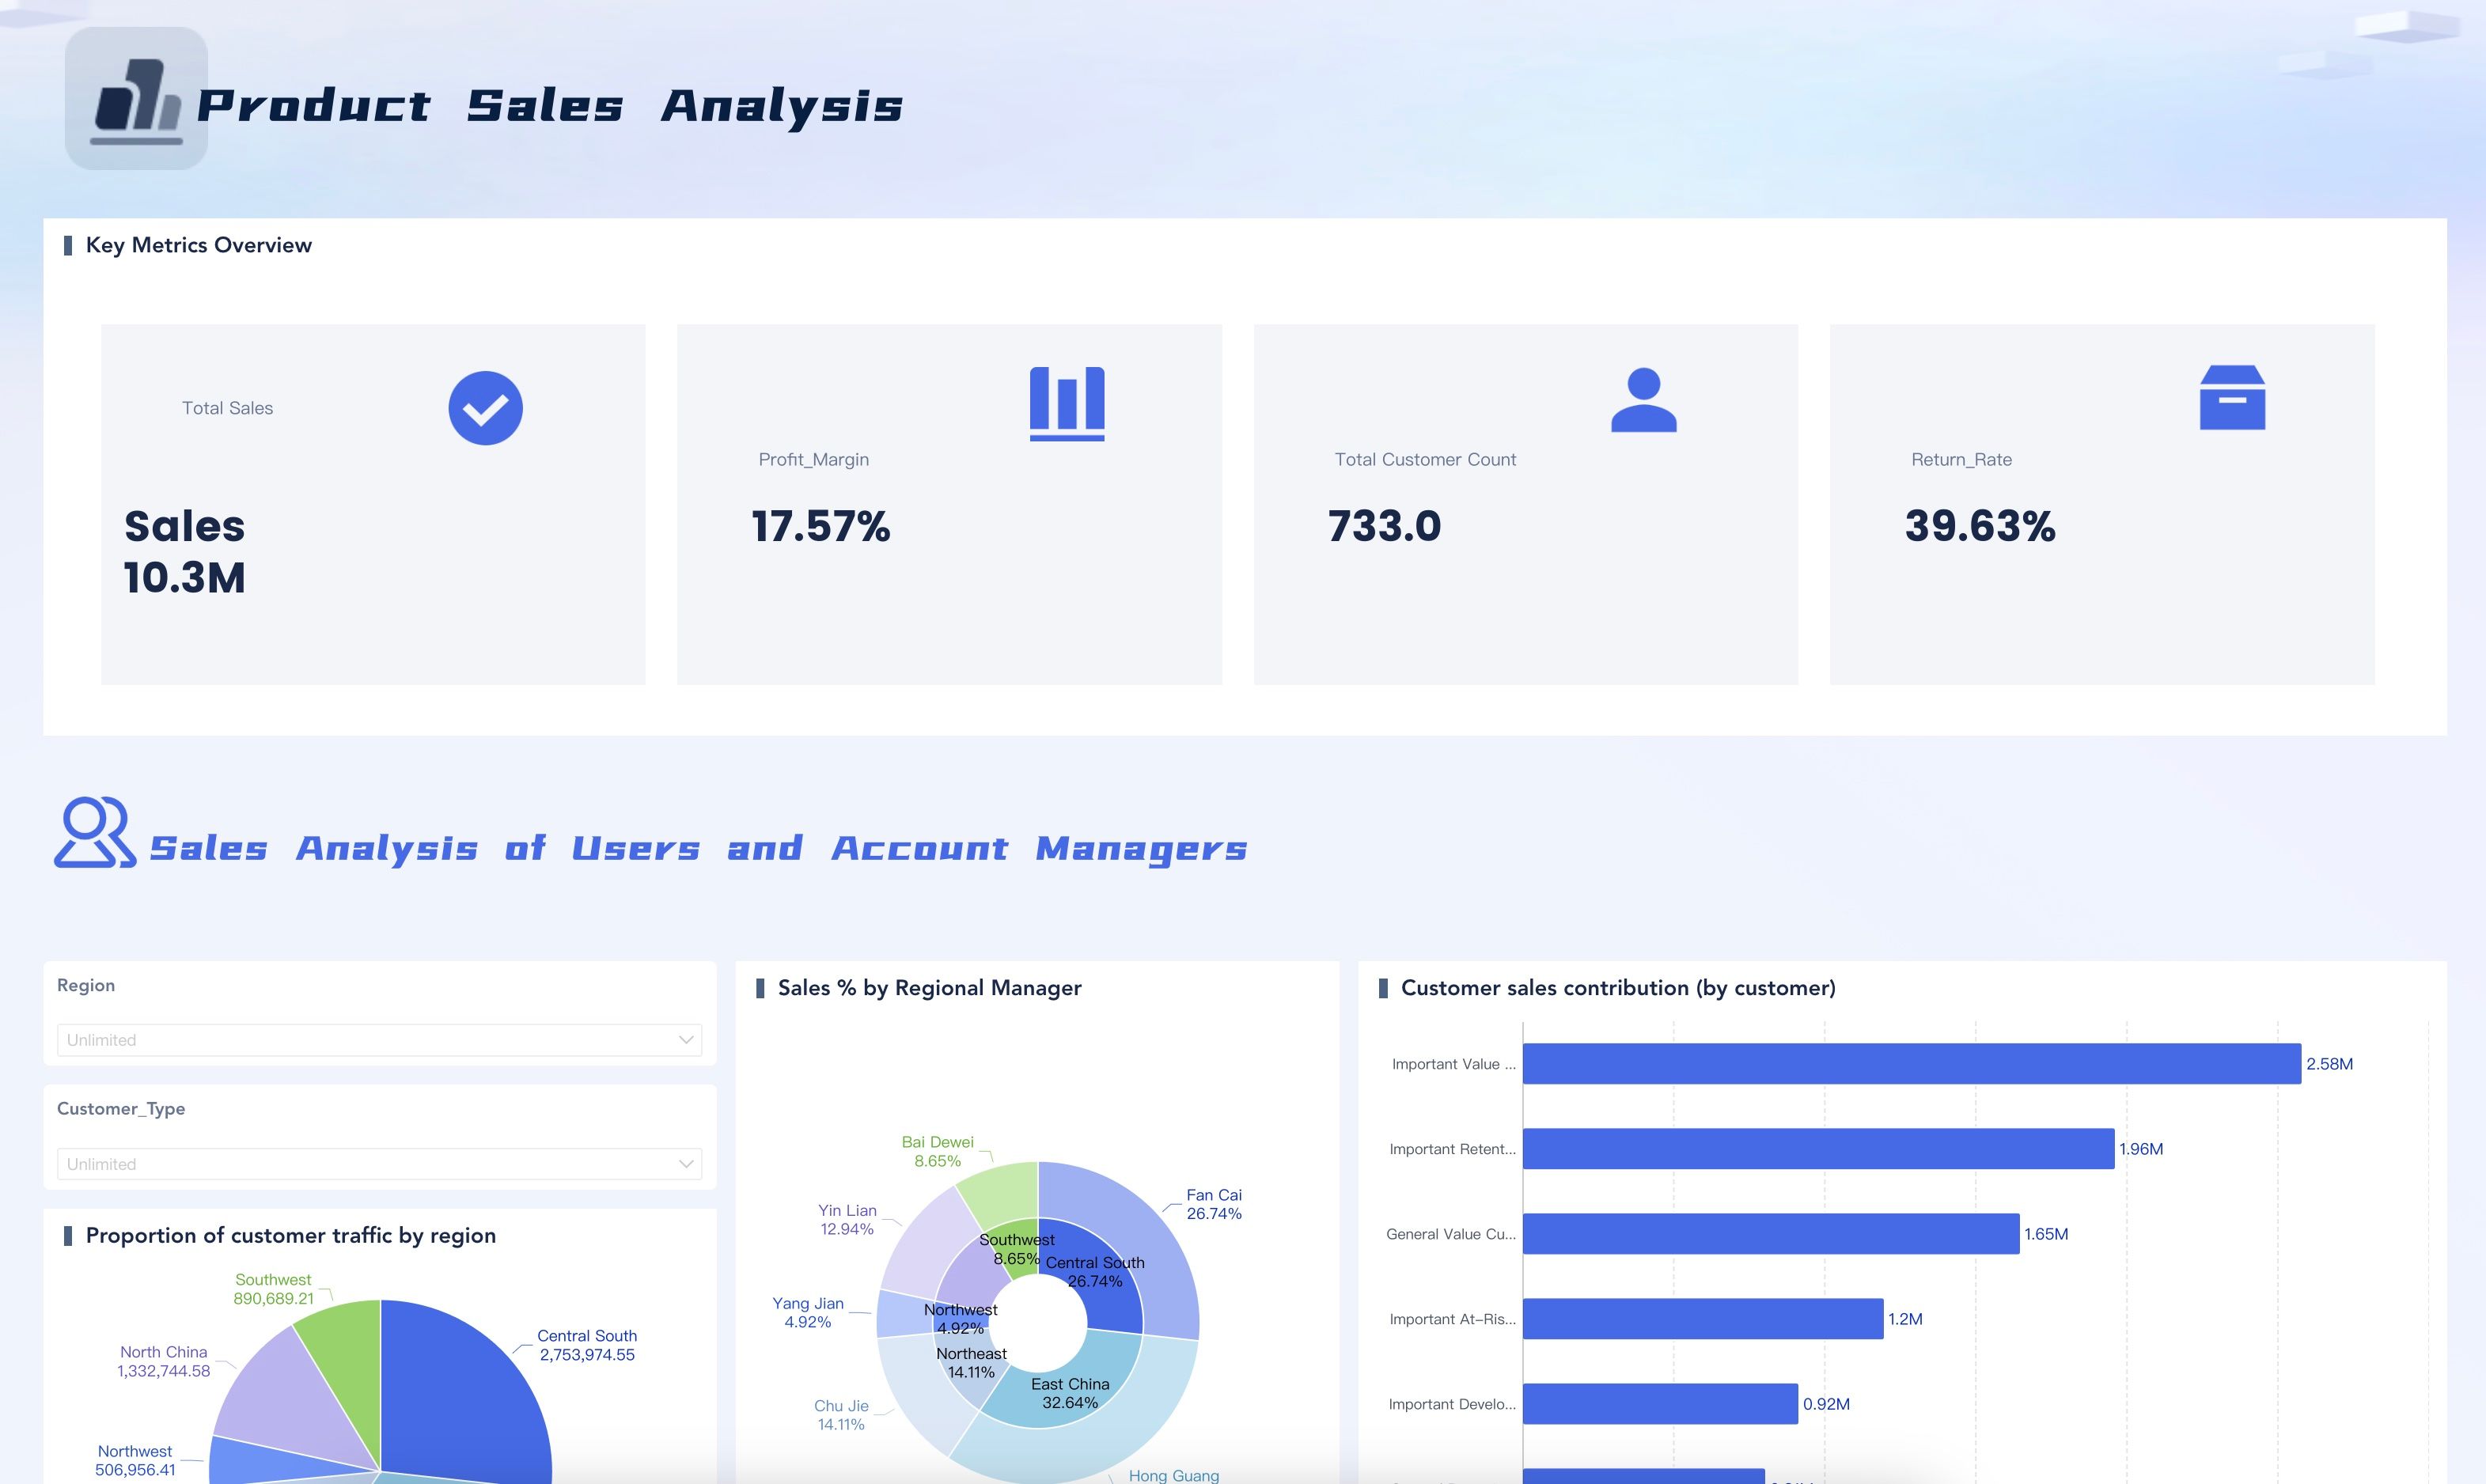Click the 39.63% return rate value
2486x1484 pixels.
tap(1979, 527)
